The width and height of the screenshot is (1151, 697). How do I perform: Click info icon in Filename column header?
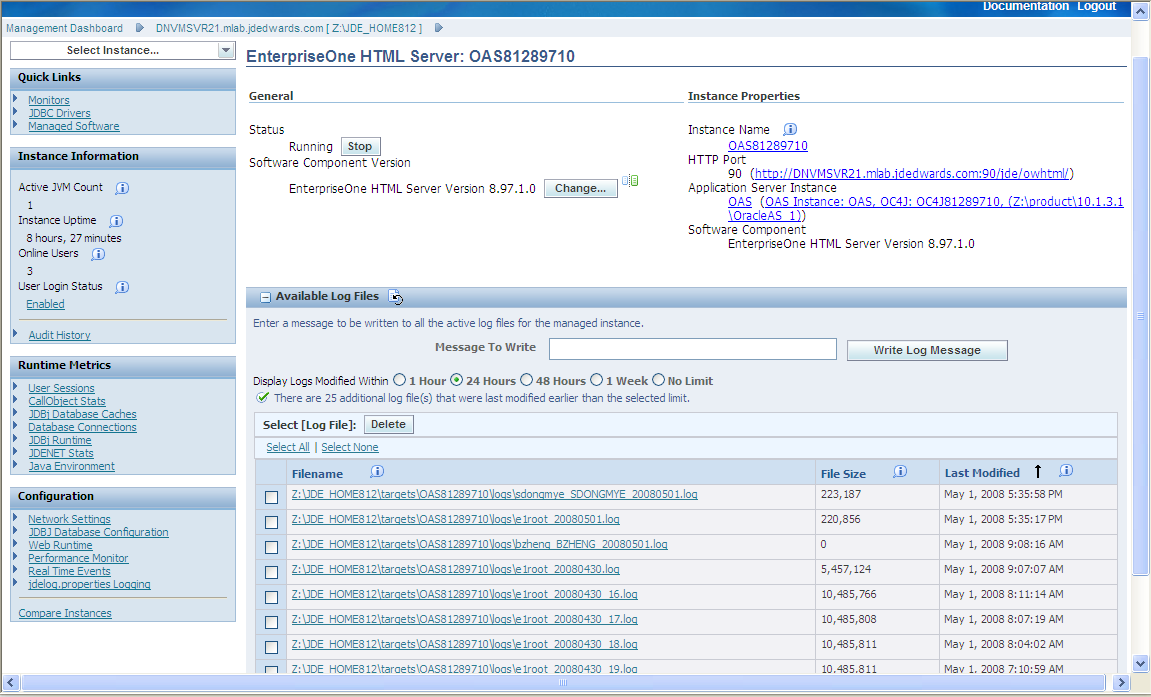coord(377,471)
